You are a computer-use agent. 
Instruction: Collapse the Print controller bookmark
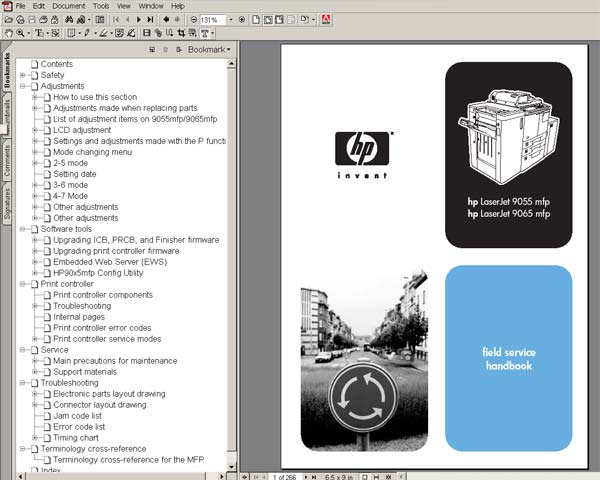click(23, 284)
